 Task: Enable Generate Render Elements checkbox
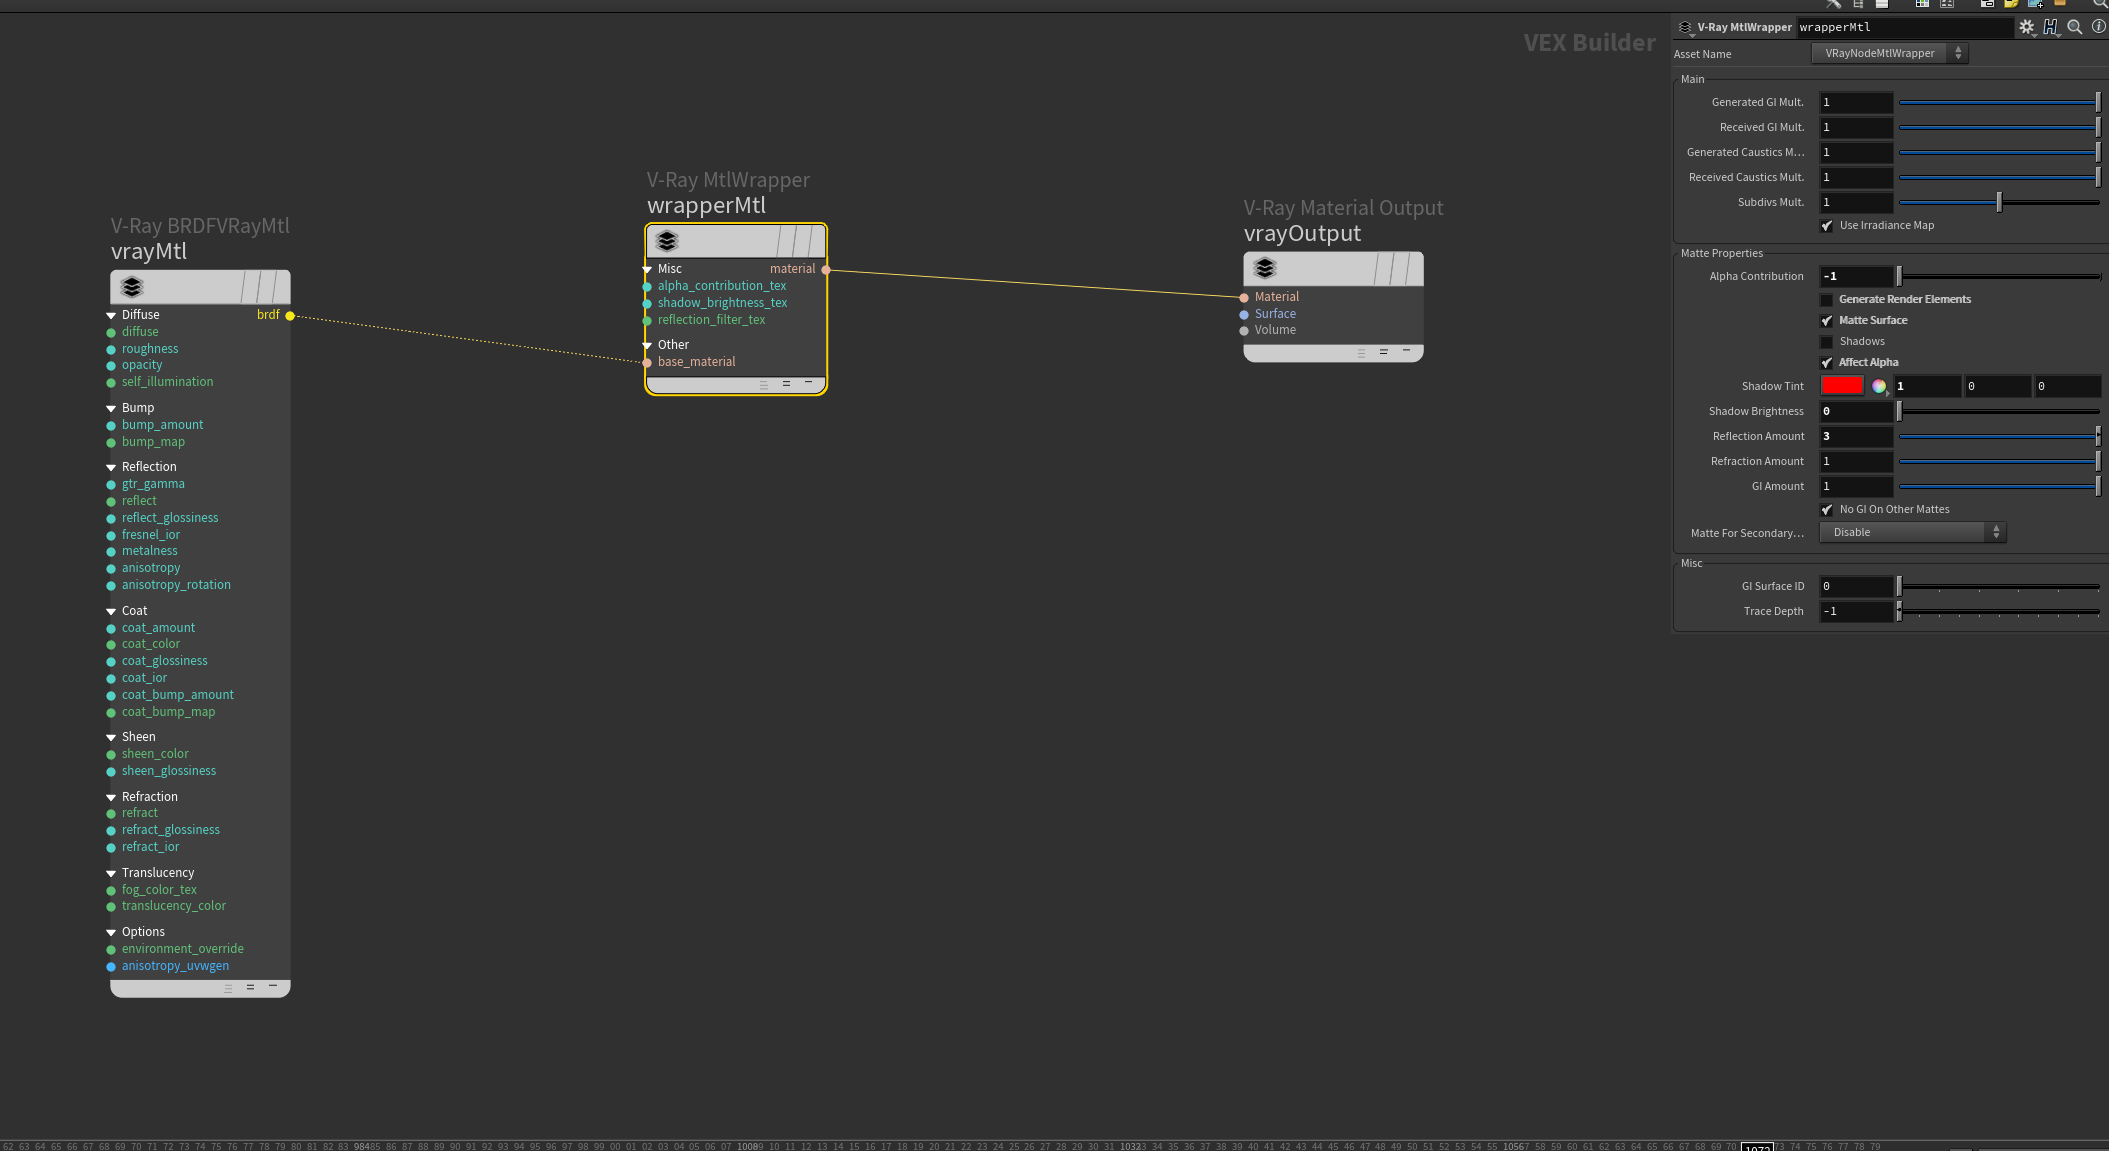[1827, 300]
